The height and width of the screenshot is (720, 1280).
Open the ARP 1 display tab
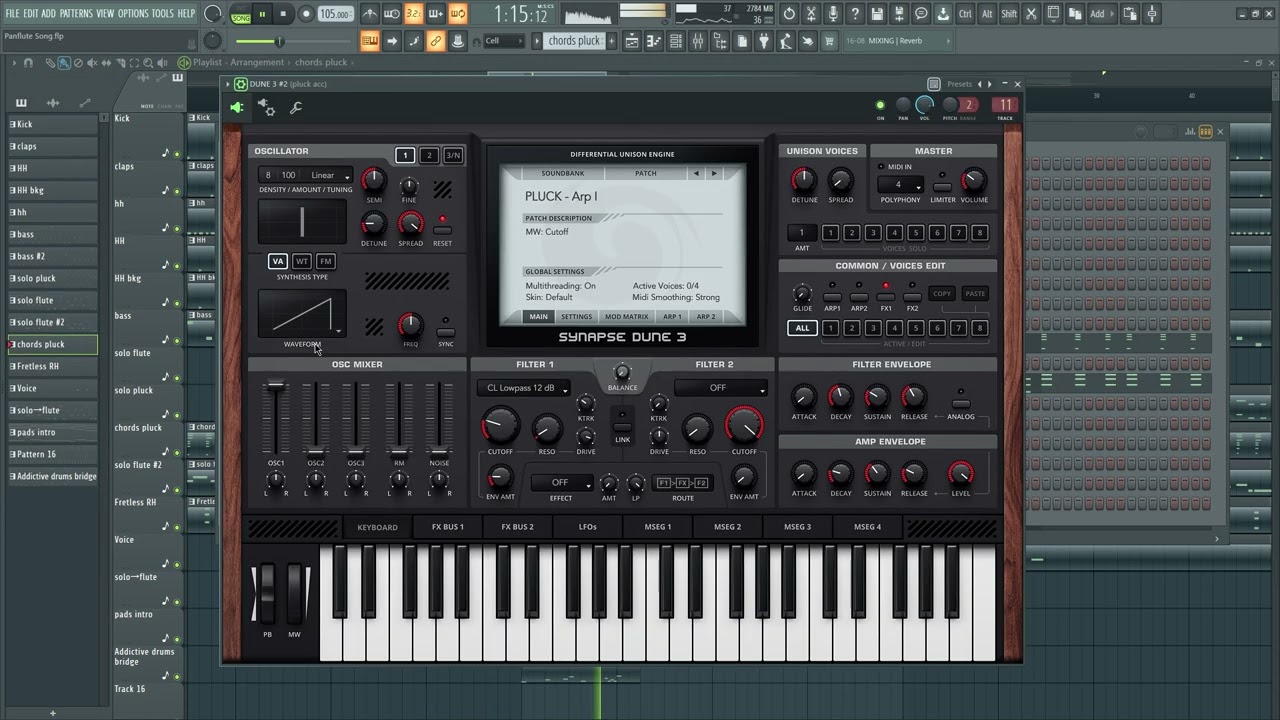point(672,316)
